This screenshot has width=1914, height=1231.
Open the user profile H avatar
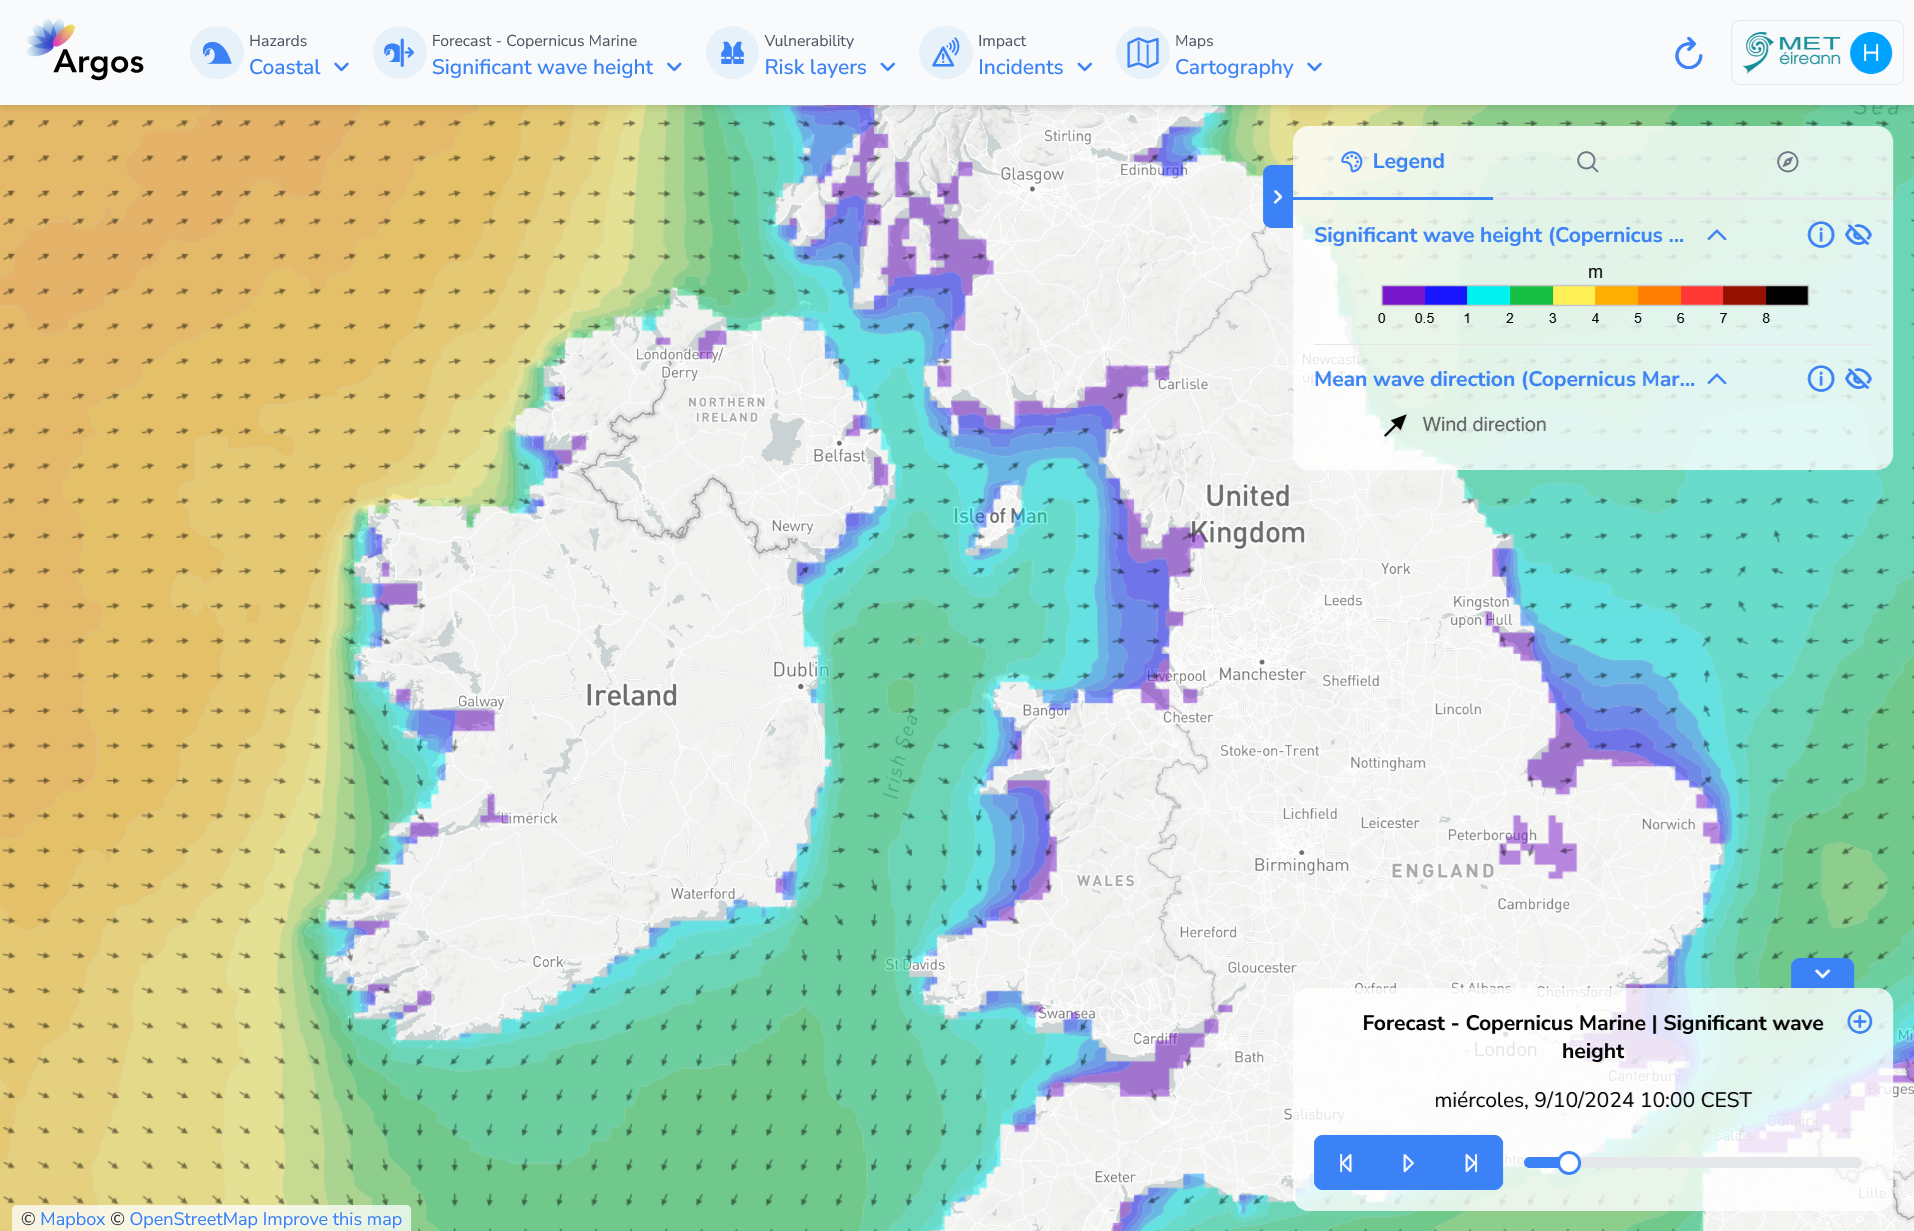(x=1870, y=53)
